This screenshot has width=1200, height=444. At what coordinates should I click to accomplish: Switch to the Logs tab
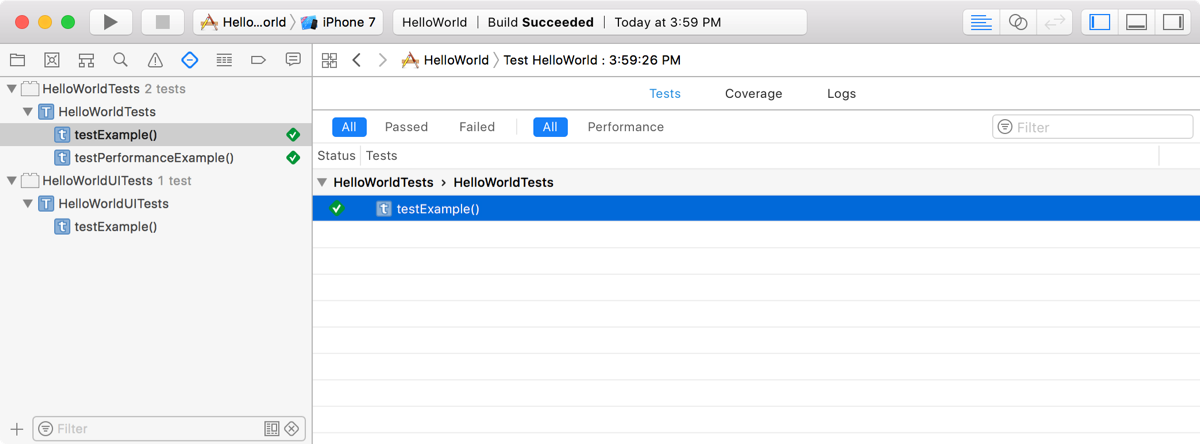pyautogui.click(x=841, y=94)
